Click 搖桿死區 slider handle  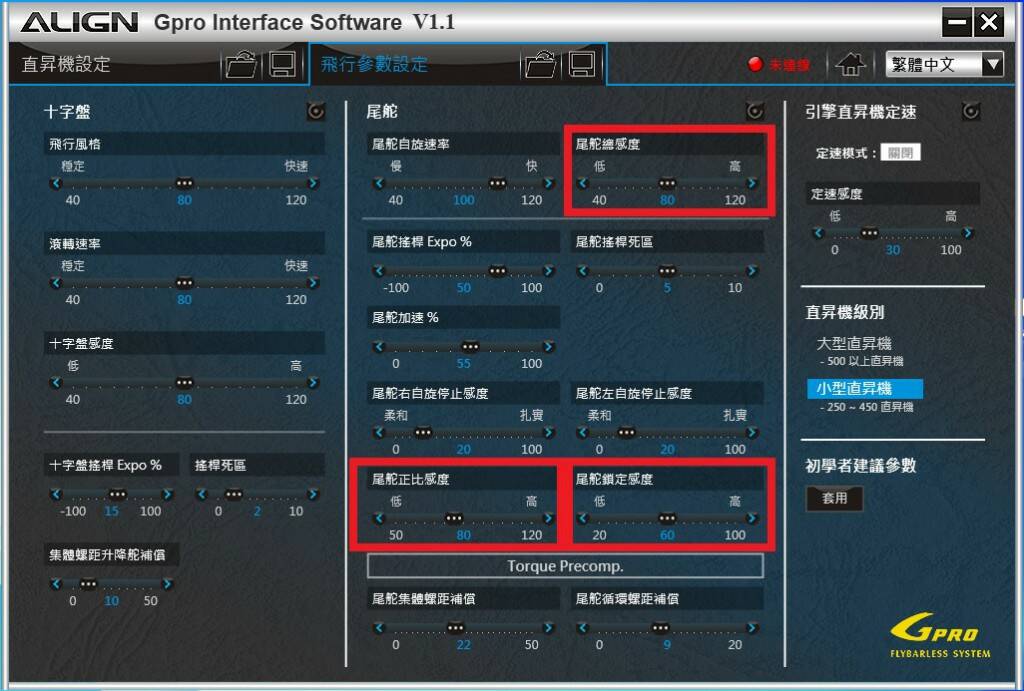[x=234, y=494]
